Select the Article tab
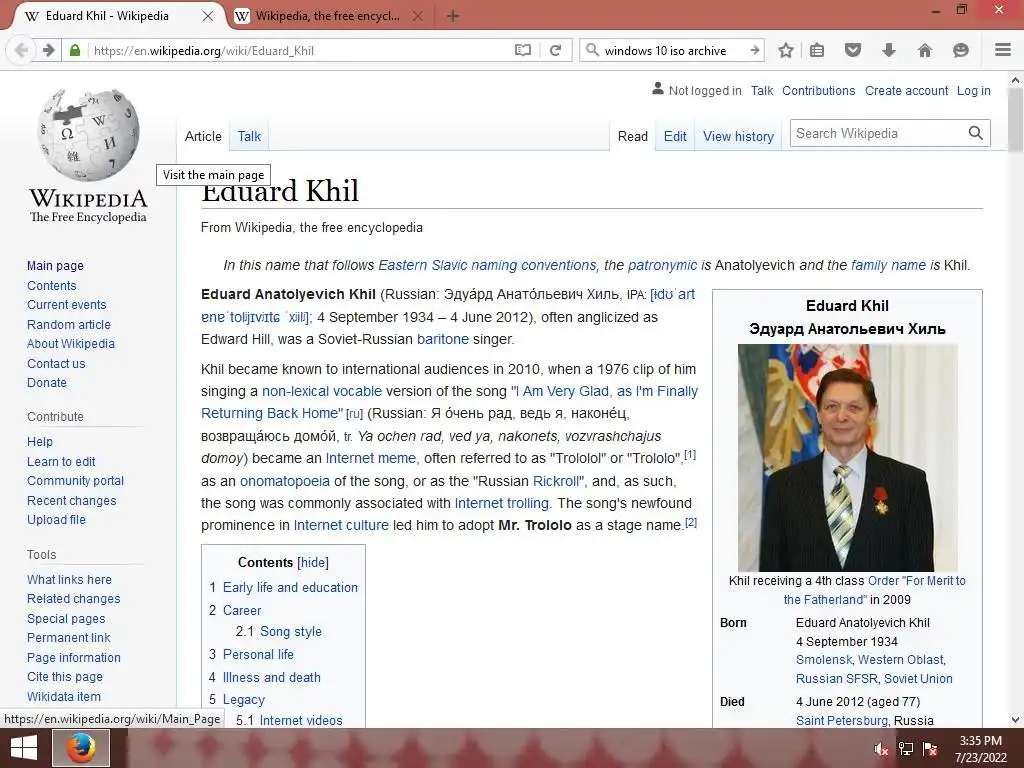The image size is (1024, 768). coord(203,136)
